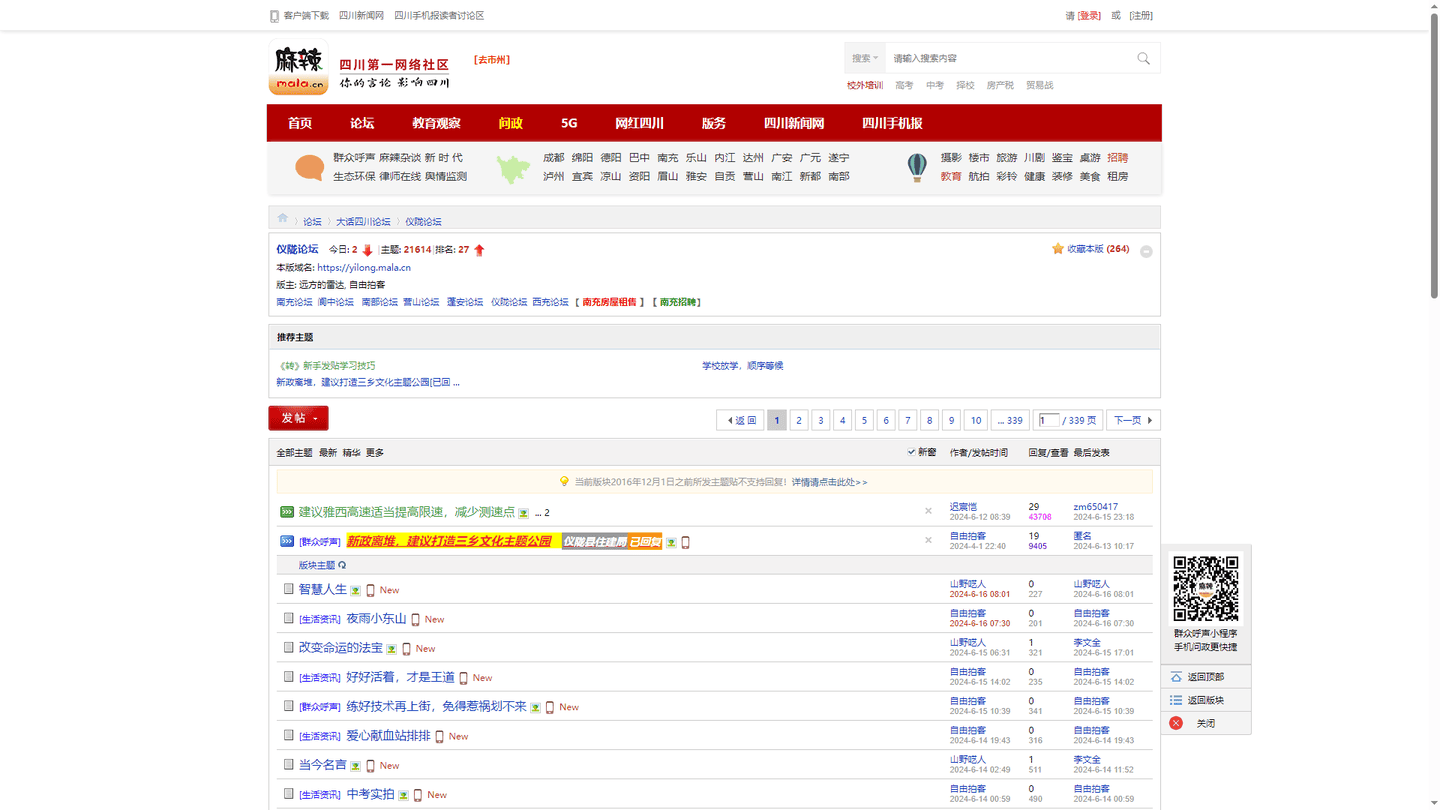The height and width of the screenshot is (810, 1440).
Task: Open the 网红四川 nav item
Action: click(x=639, y=123)
